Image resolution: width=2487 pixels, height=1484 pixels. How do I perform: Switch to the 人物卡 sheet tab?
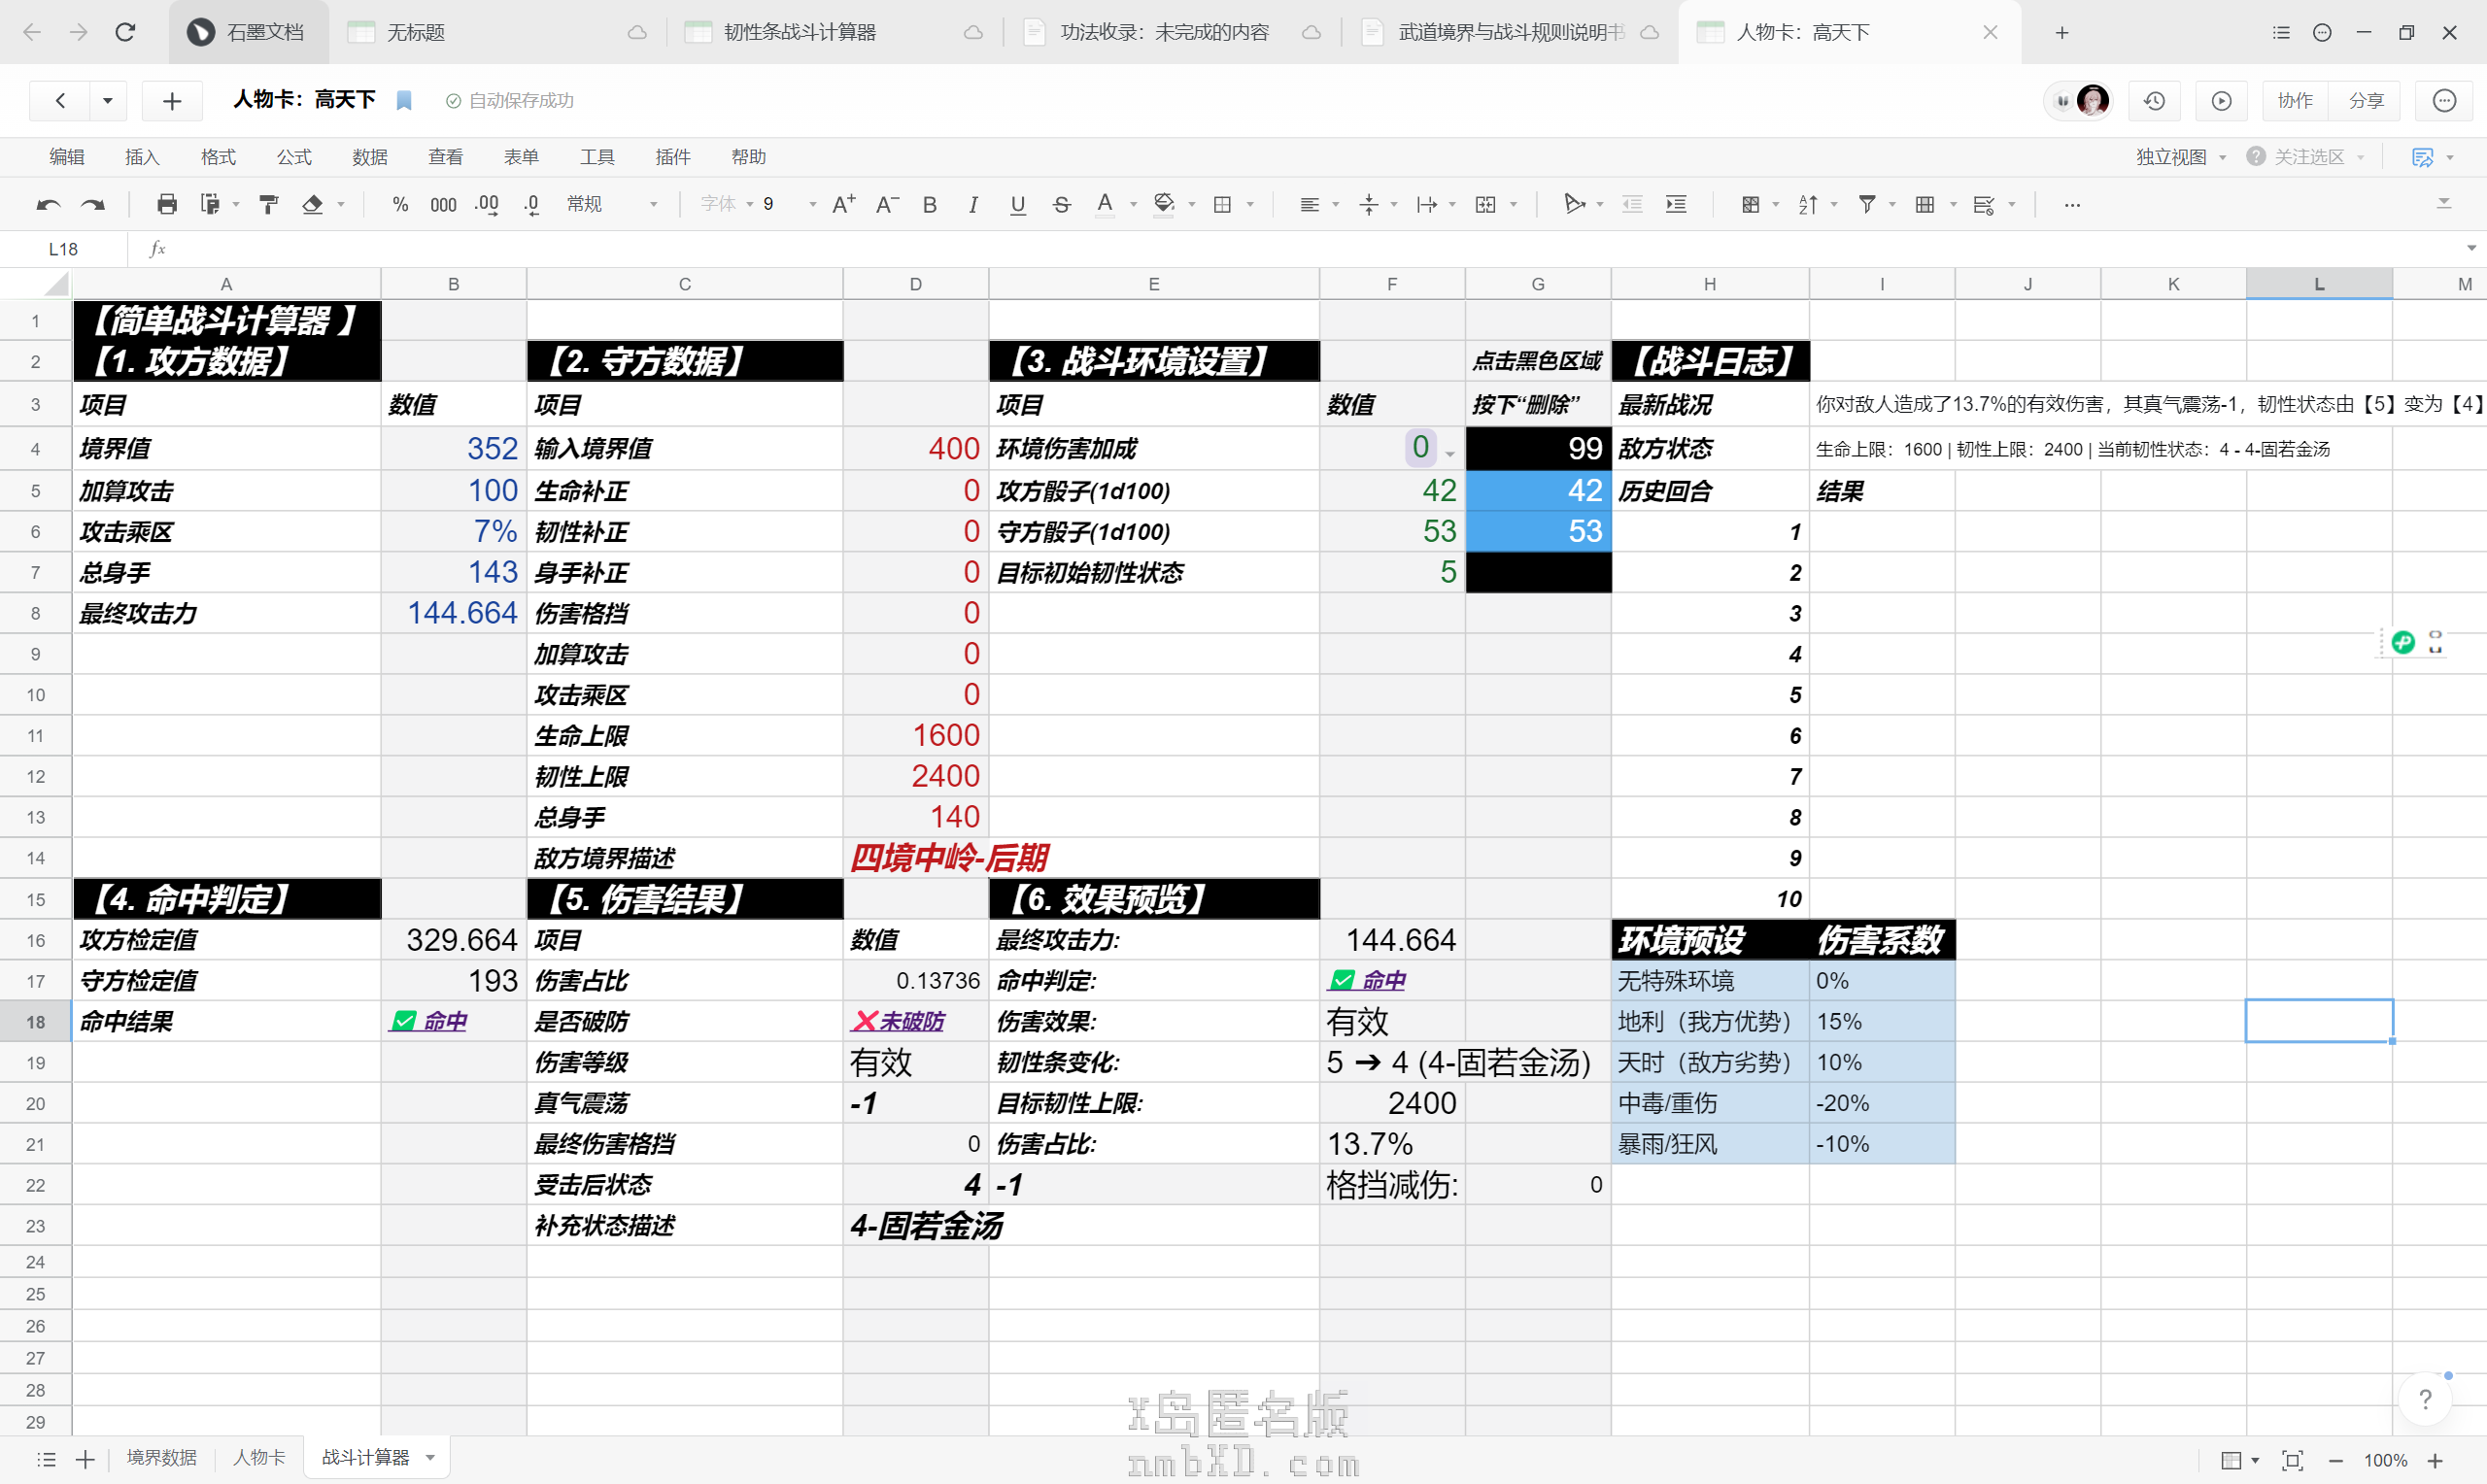tap(259, 1457)
